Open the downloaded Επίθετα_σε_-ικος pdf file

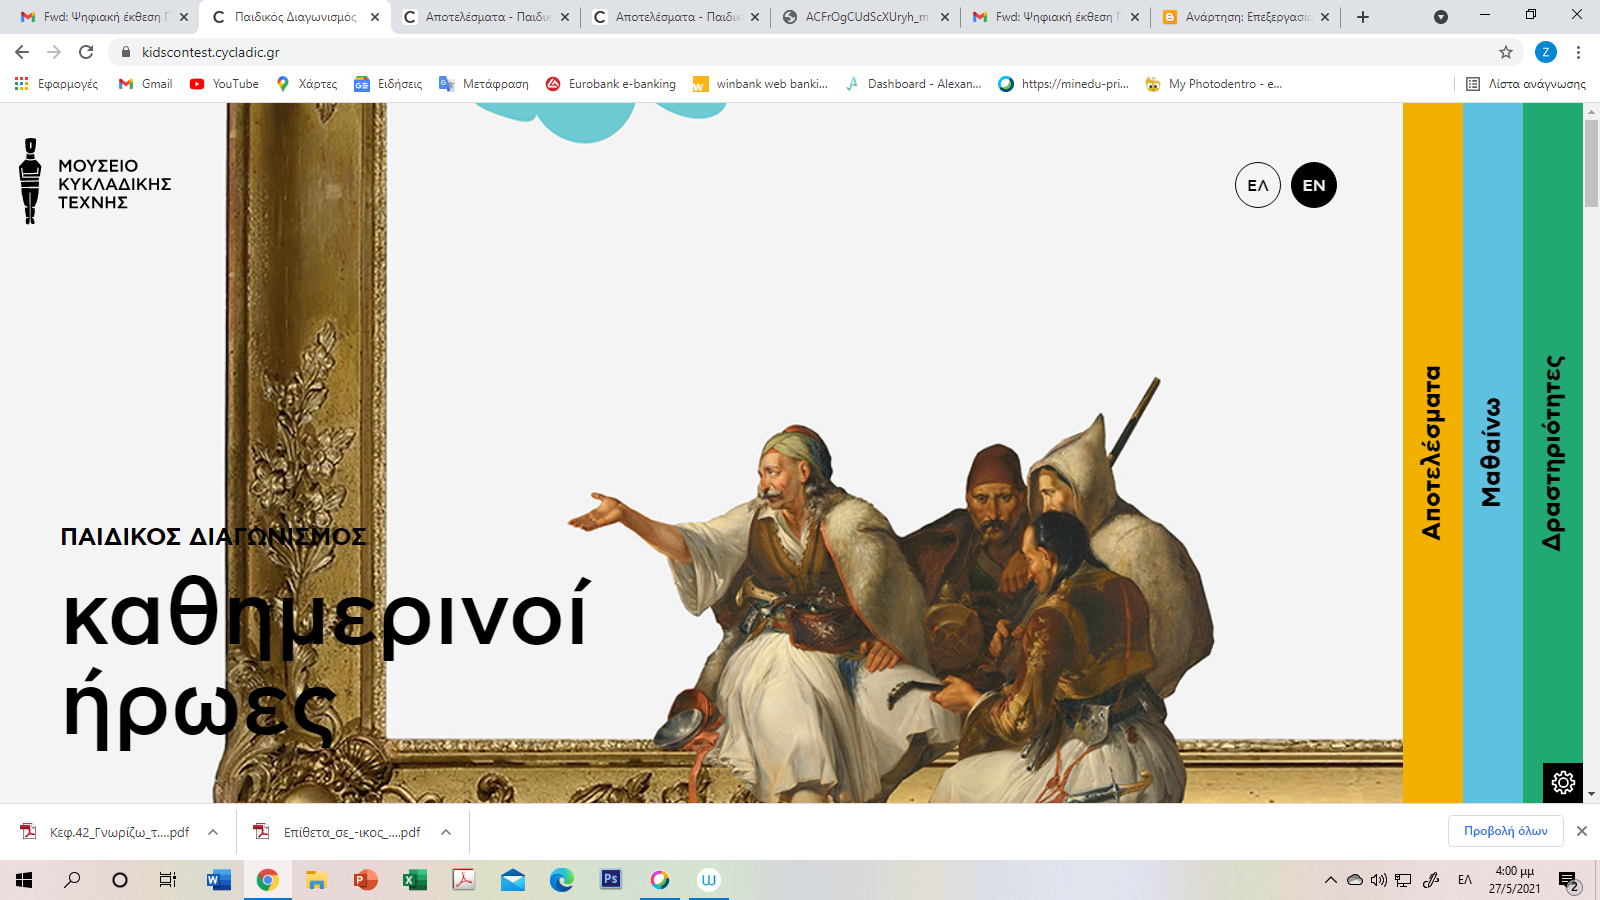click(x=338, y=832)
